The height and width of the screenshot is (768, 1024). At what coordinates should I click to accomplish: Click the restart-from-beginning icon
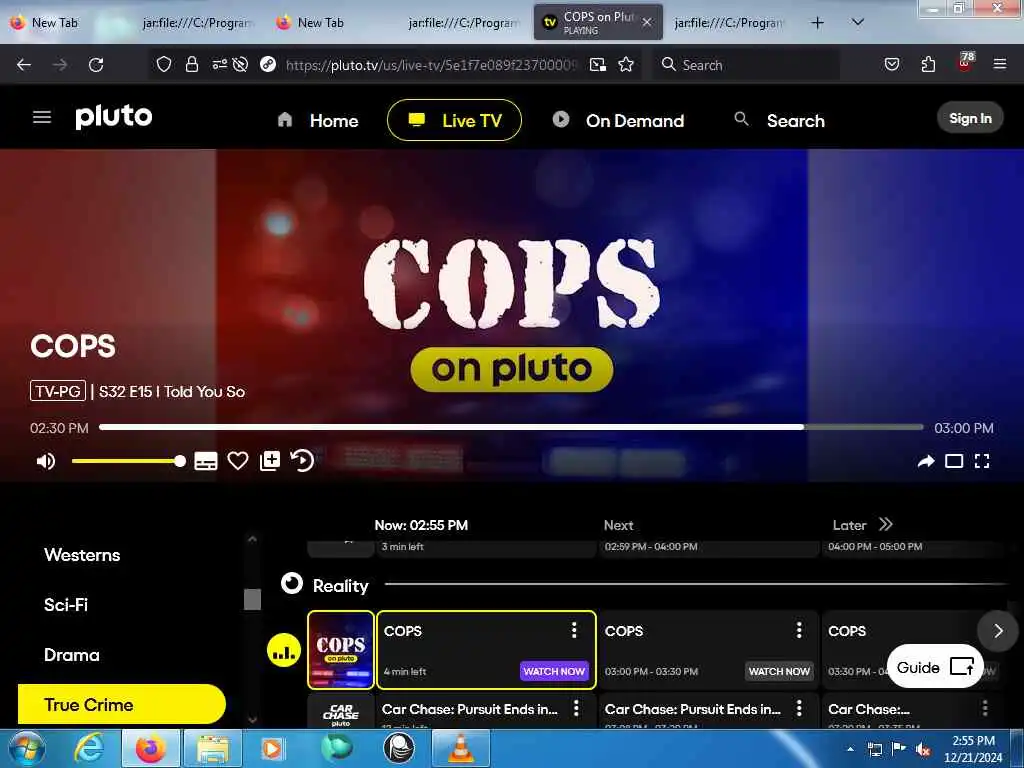302,460
